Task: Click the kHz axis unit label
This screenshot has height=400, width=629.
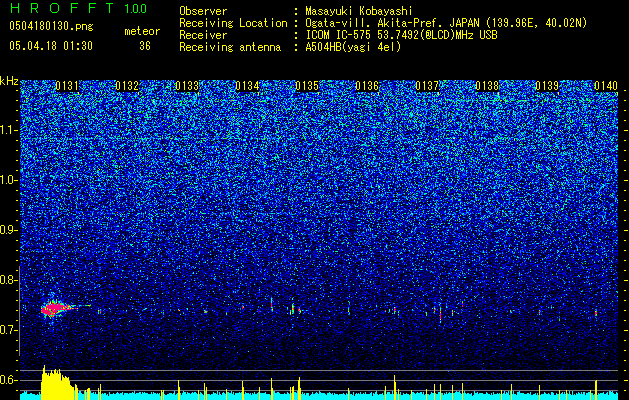Action: 9,81
